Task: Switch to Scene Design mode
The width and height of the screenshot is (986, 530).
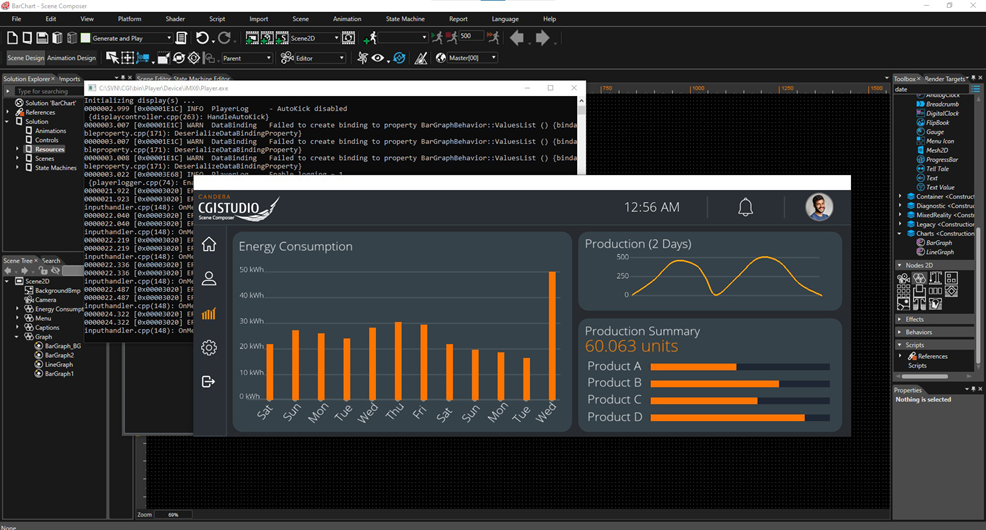Action: (25, 58)
